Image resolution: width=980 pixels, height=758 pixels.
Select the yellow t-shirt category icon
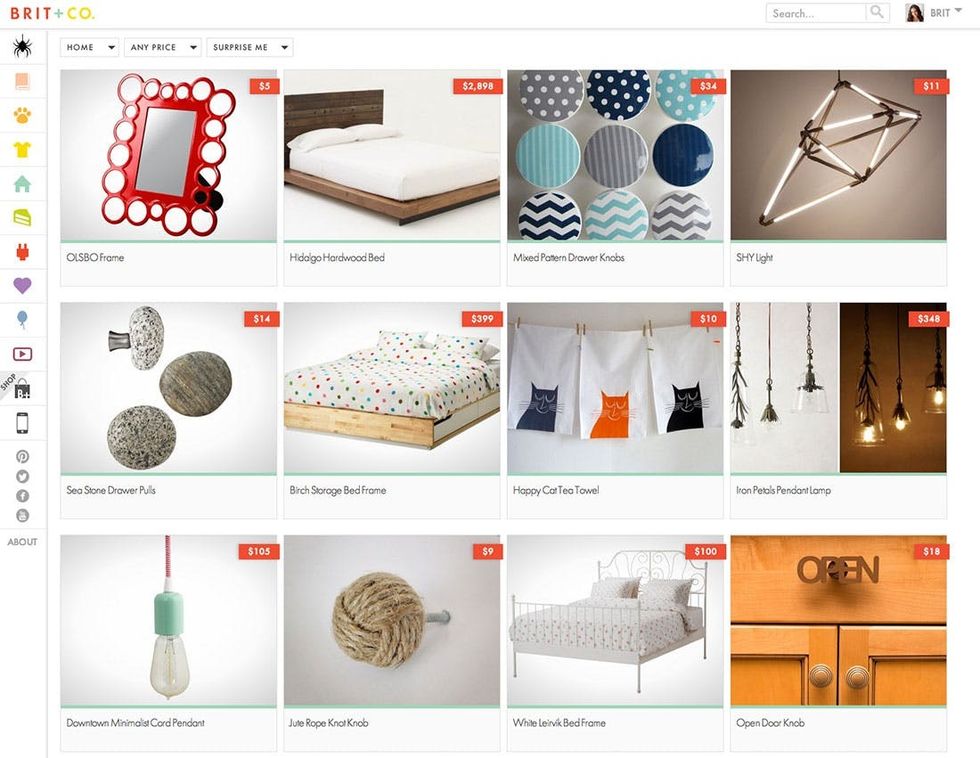(x=22, y=149)
